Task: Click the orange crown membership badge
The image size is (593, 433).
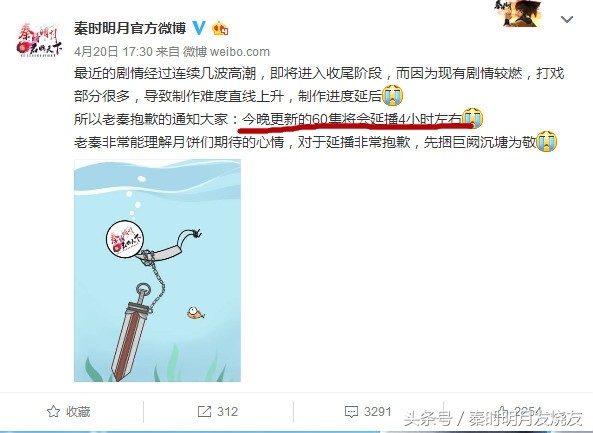Action: [x=220, y=28]
